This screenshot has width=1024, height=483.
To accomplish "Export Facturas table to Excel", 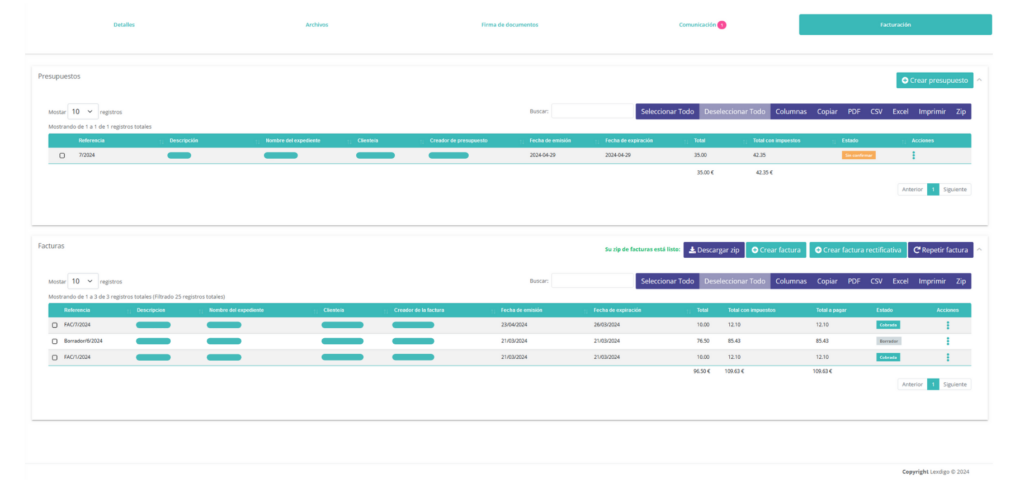I will click(900, 281).
